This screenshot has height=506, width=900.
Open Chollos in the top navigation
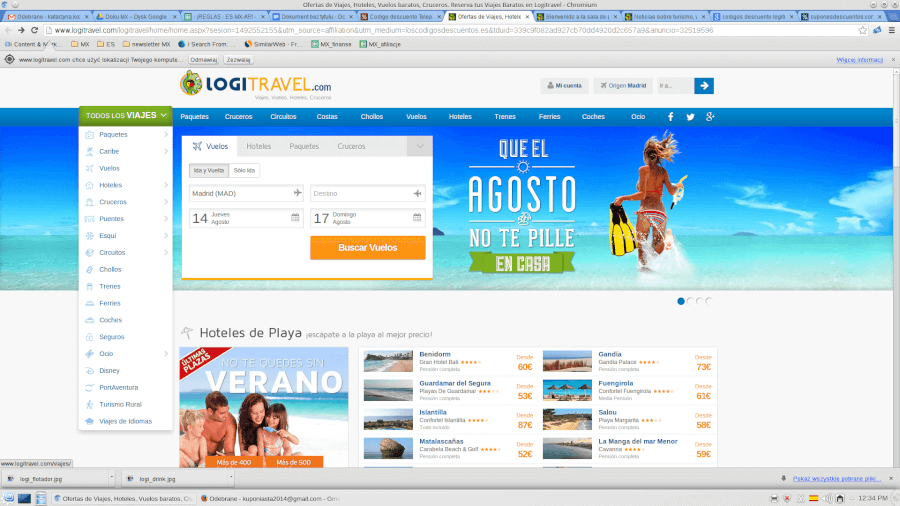[371, 116]
